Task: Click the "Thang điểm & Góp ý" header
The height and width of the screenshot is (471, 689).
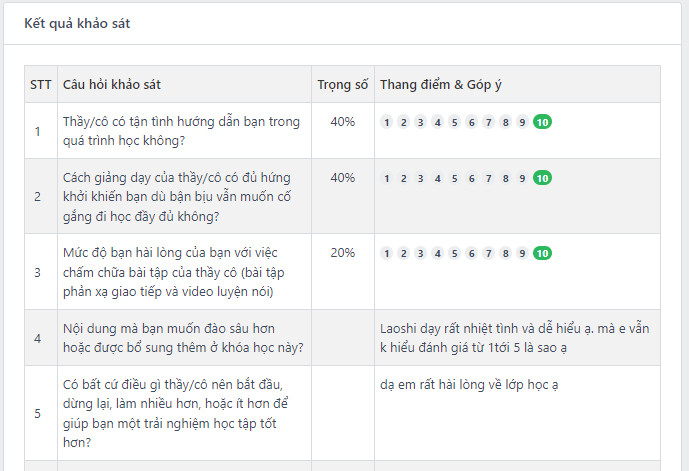Action: tap(440, 84)
